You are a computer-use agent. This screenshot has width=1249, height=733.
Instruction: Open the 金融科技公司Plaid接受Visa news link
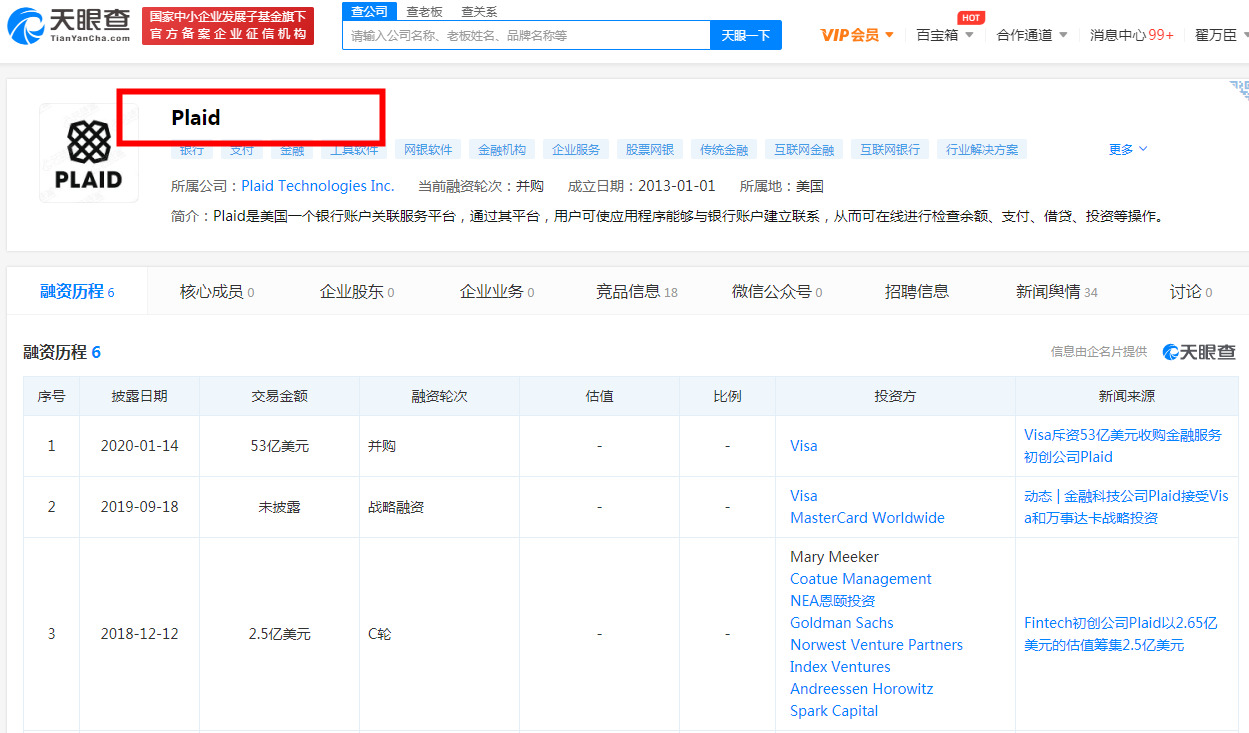coord(1127,507)
